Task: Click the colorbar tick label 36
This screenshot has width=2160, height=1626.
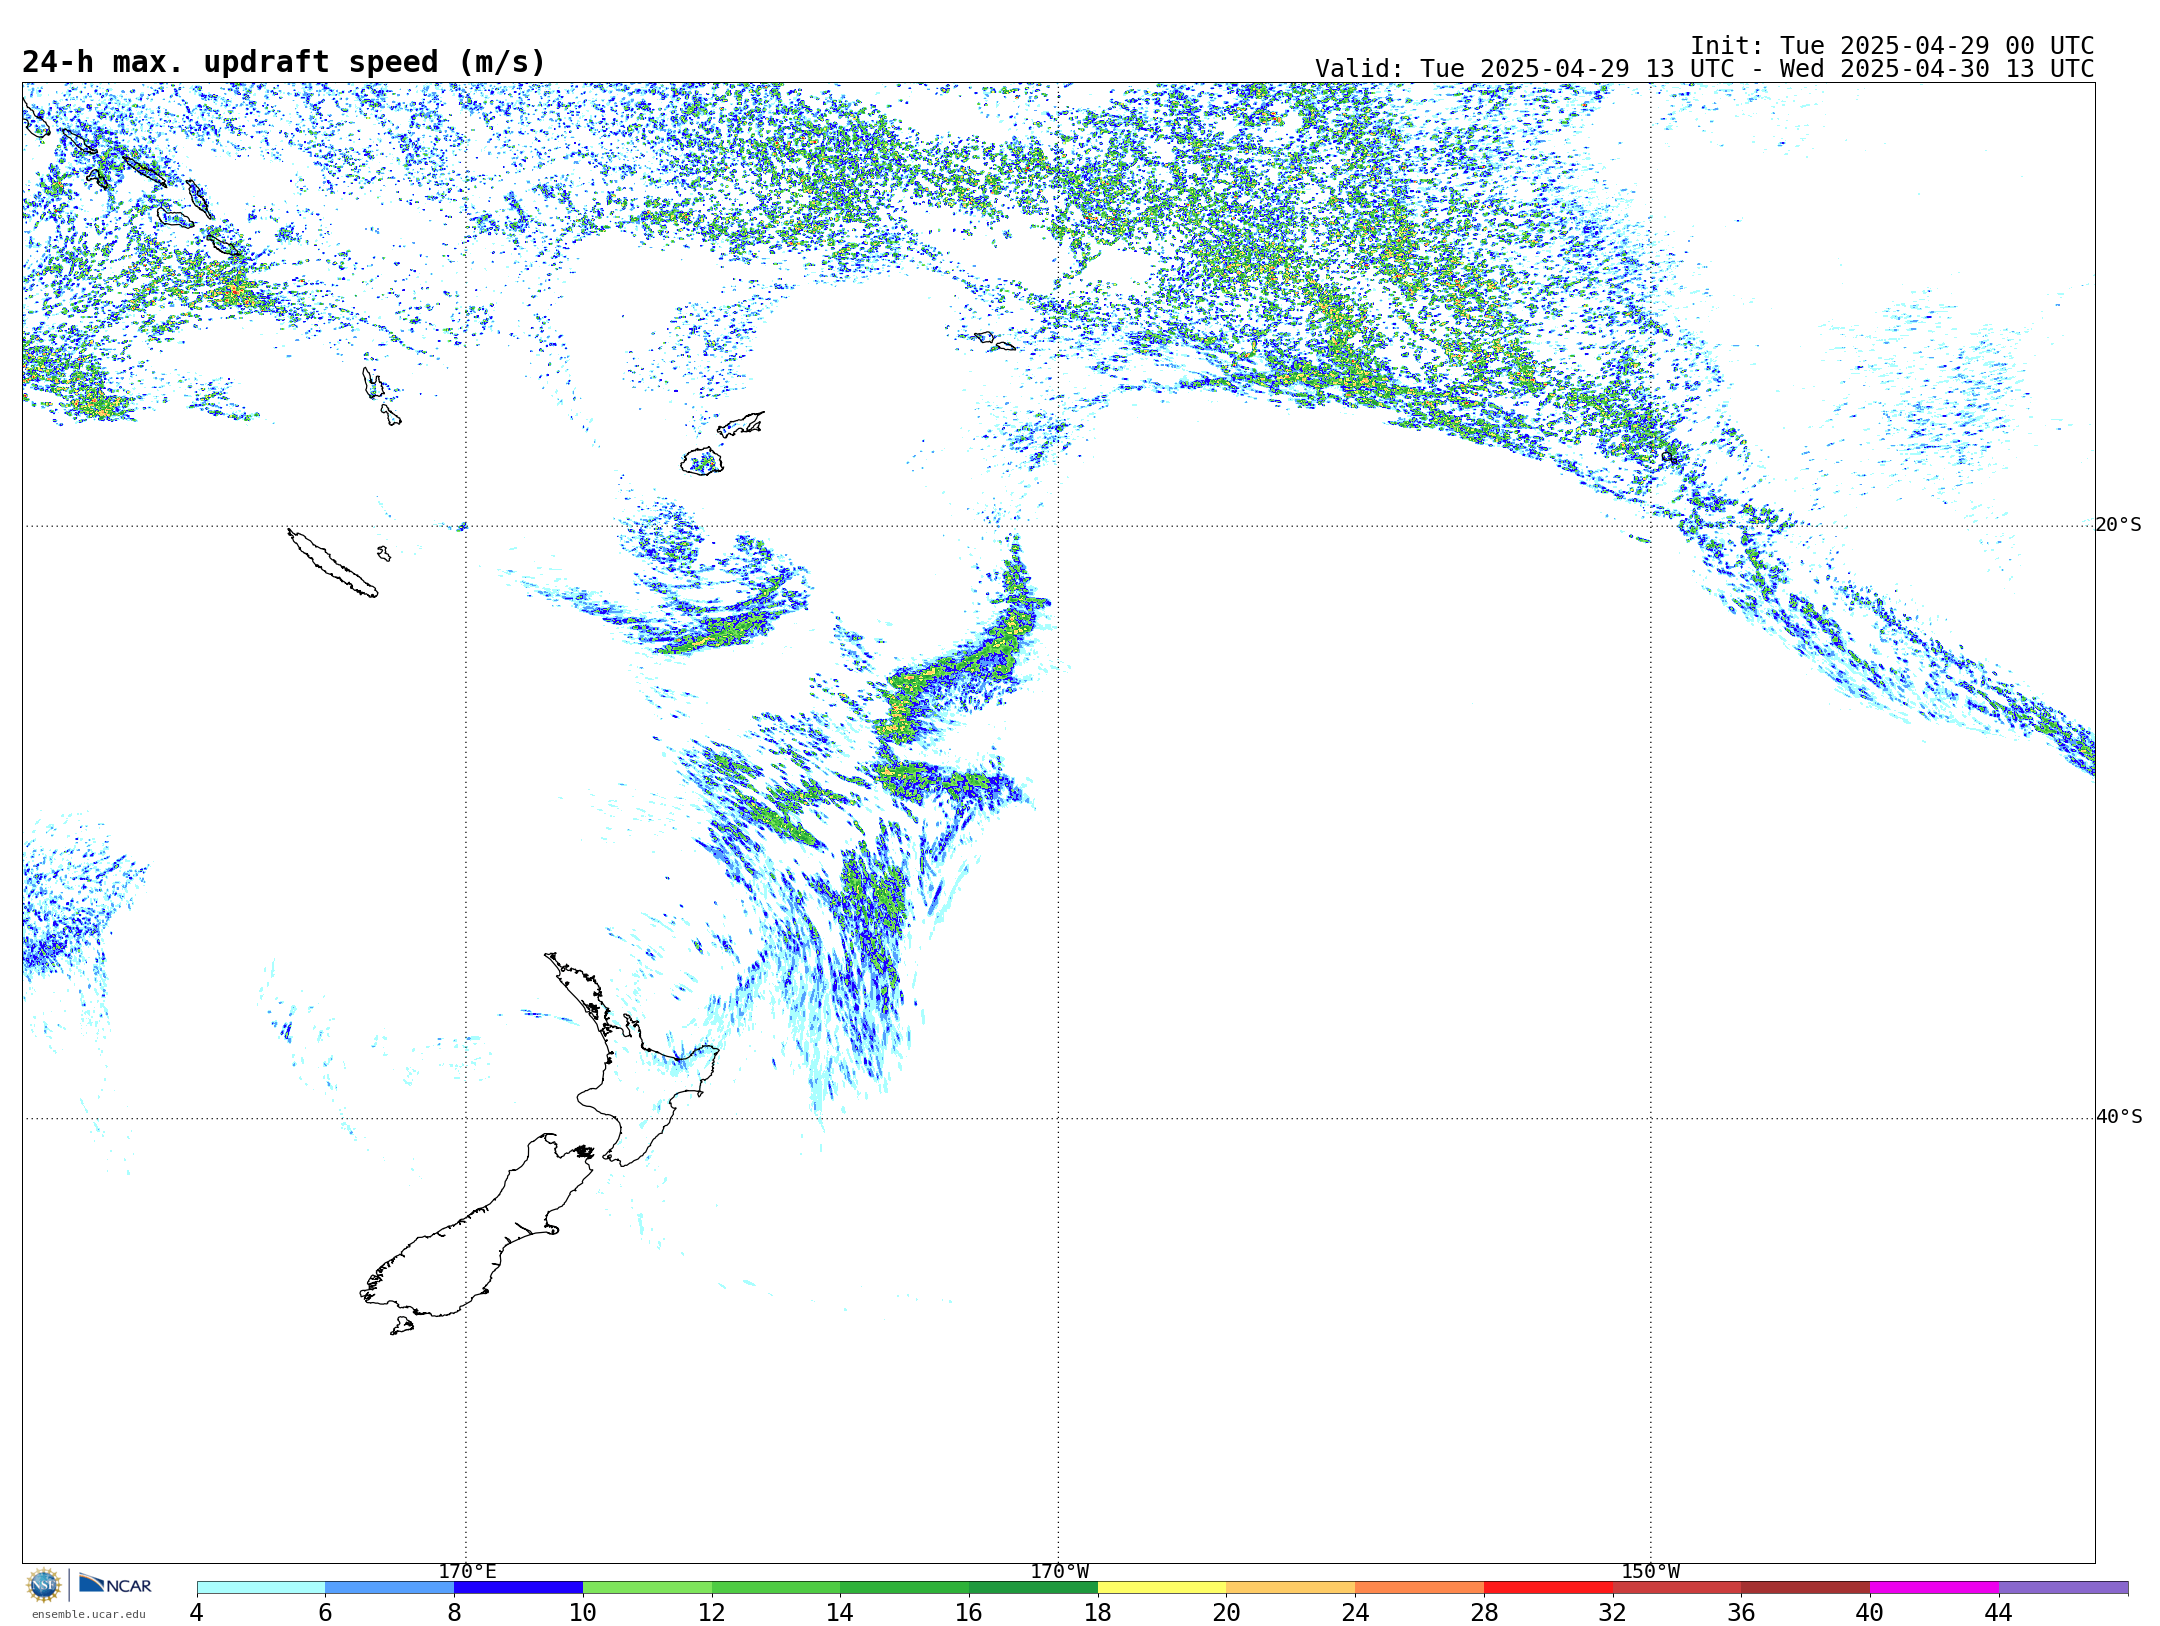Action: click(x=1741, y=1612)
